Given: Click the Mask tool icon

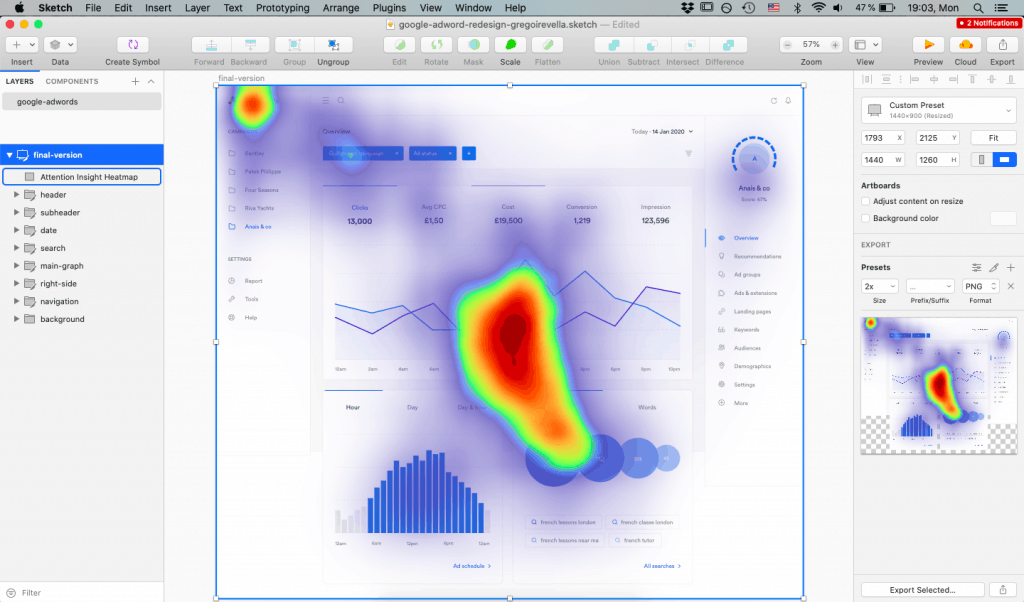Looking at the screenshot, I should (474, 44).
